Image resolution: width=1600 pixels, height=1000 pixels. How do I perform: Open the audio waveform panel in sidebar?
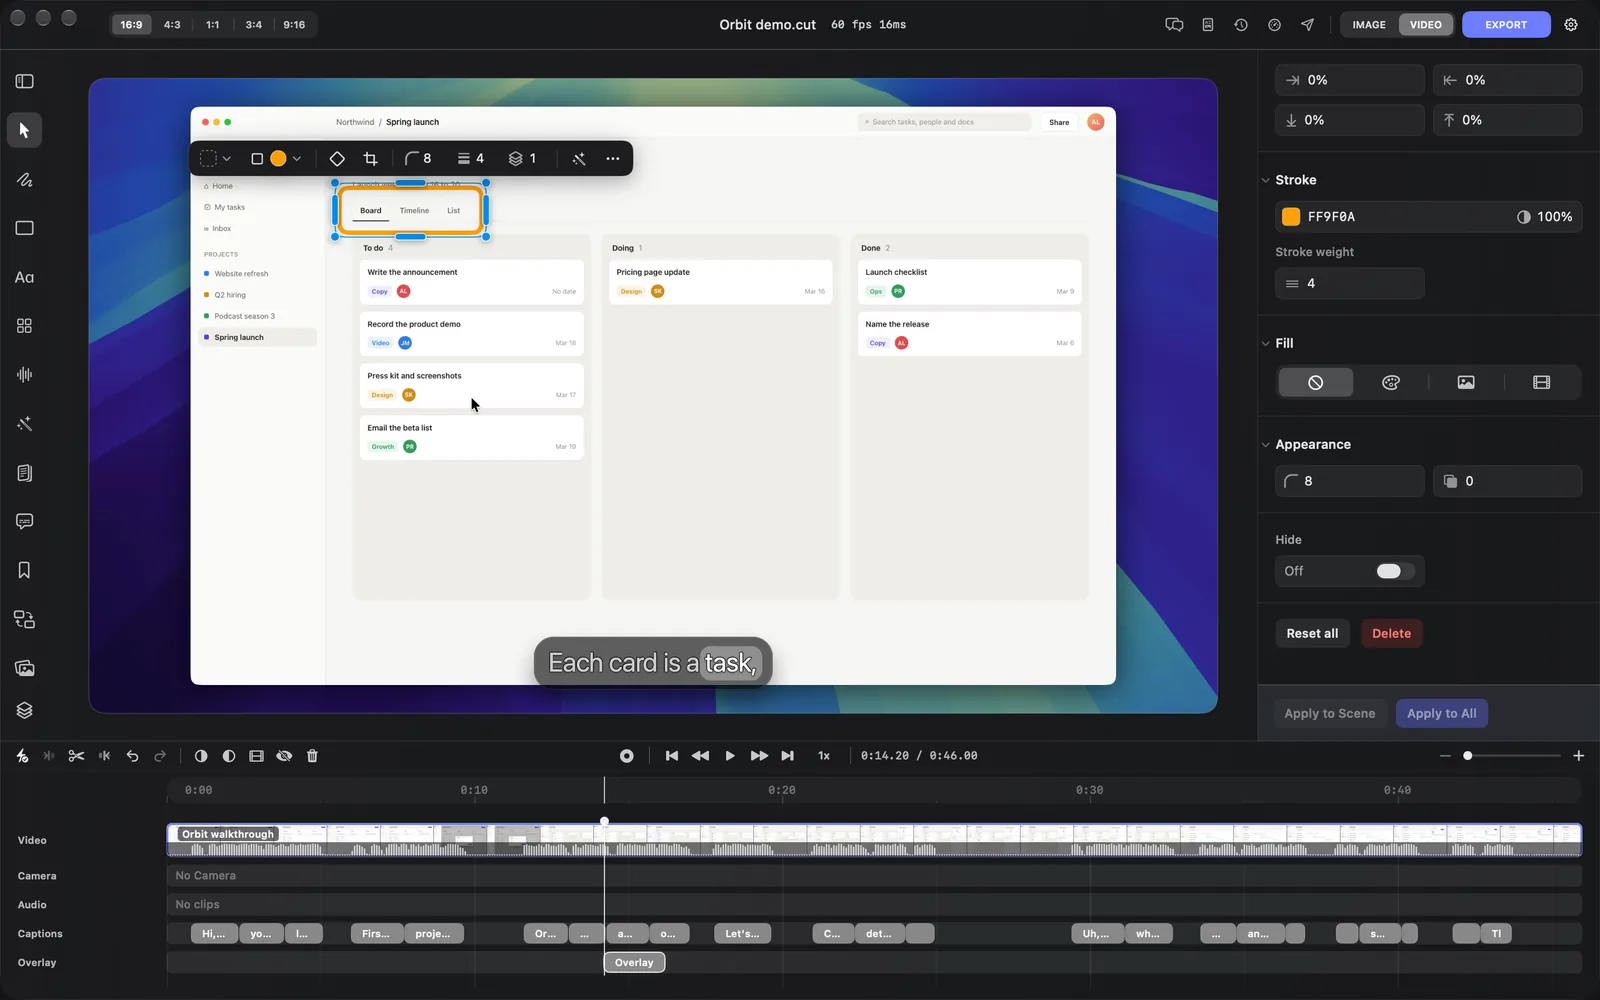(x=24, y=374)
